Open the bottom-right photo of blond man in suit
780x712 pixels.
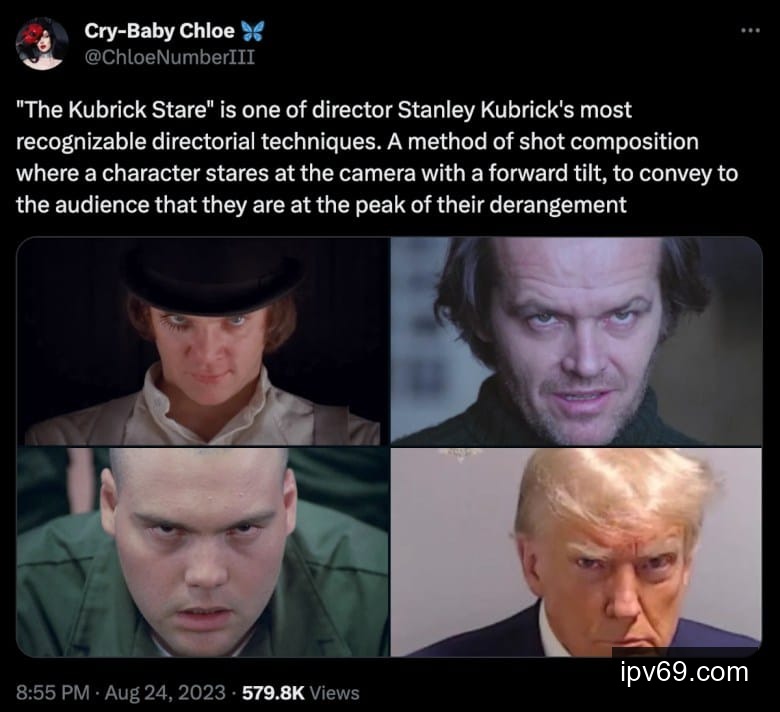tap(577, 552)
